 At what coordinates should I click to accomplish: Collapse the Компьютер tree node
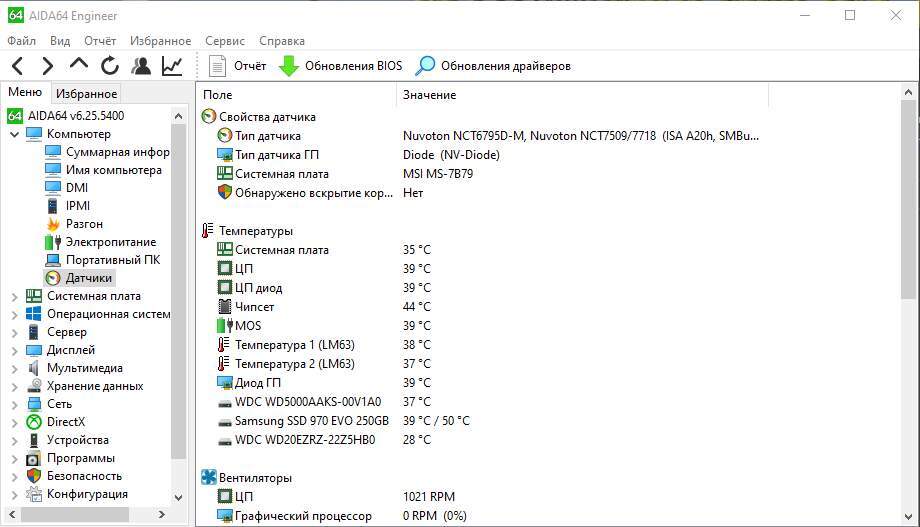point(14,134)
